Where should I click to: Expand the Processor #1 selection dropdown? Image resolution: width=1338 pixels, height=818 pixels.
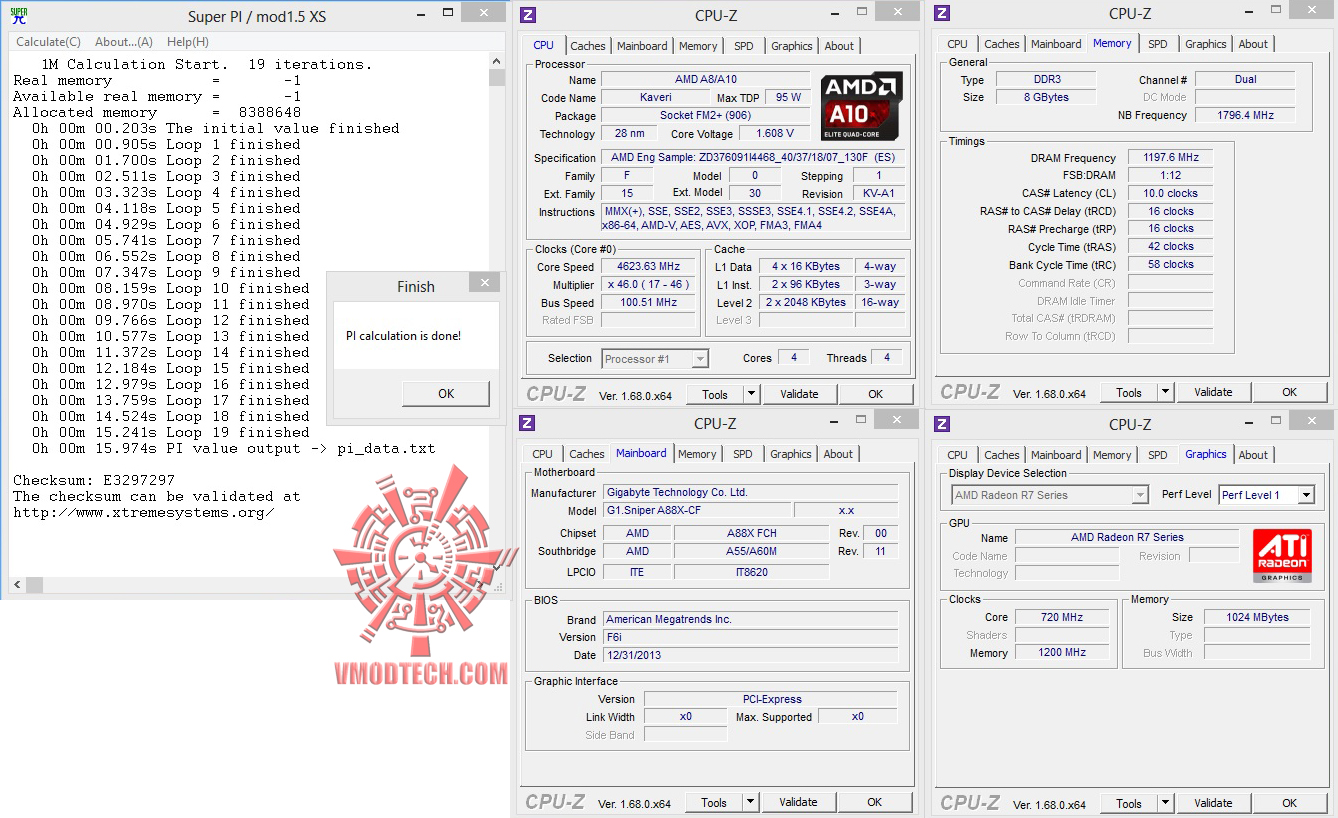(x=700, y=359)
